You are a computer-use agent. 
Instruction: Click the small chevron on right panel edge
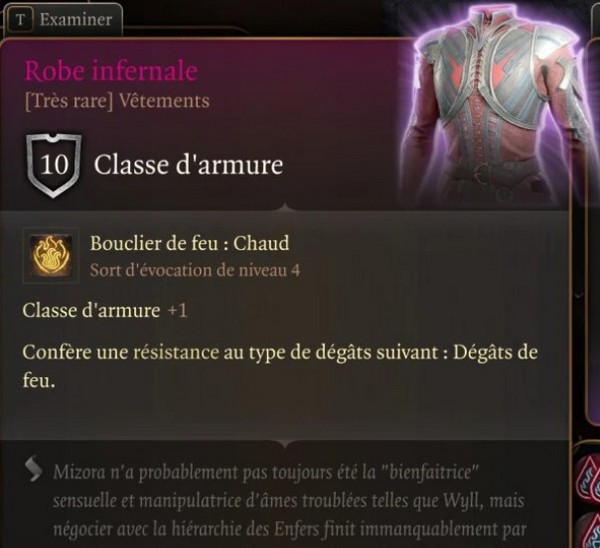[579, 296]
